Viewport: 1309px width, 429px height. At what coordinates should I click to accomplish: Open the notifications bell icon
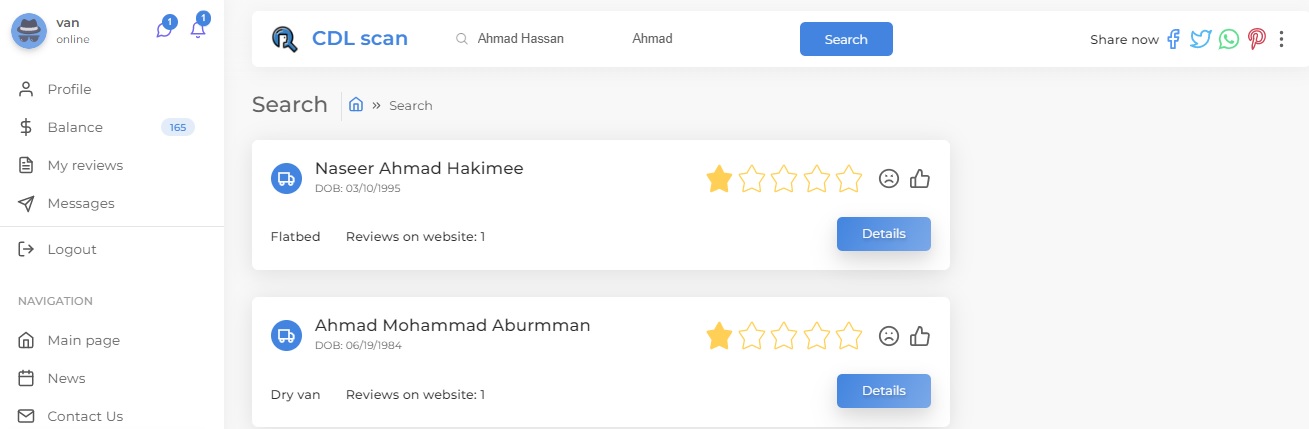(x=198, y=29)
